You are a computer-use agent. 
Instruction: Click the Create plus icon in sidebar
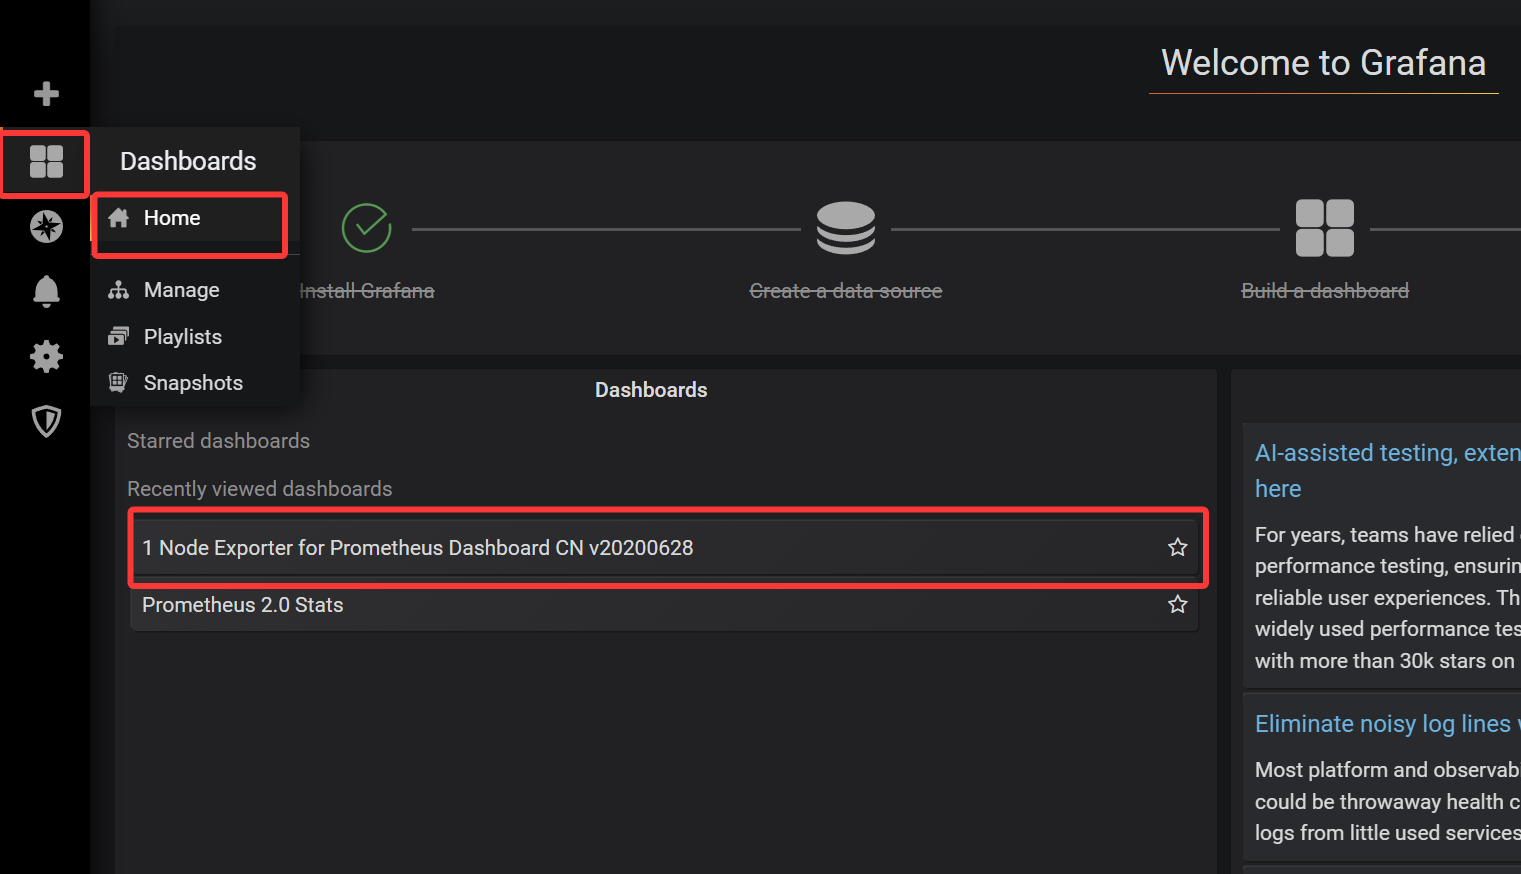pos(46,94)
